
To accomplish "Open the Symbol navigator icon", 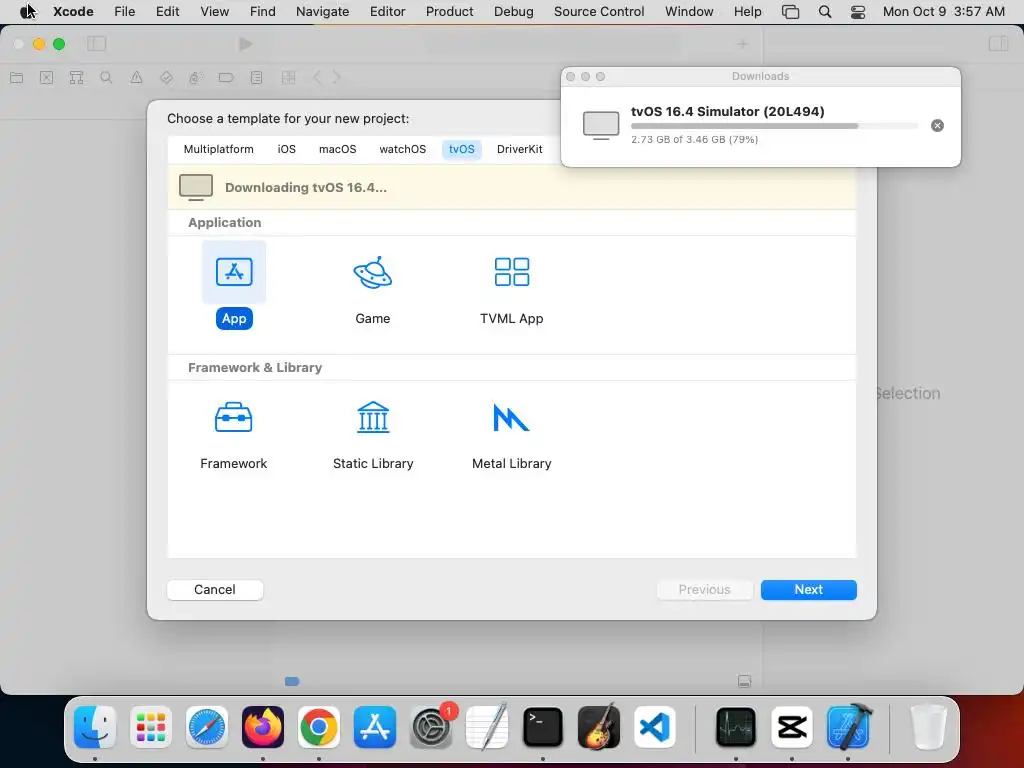I will pos(76,78).
